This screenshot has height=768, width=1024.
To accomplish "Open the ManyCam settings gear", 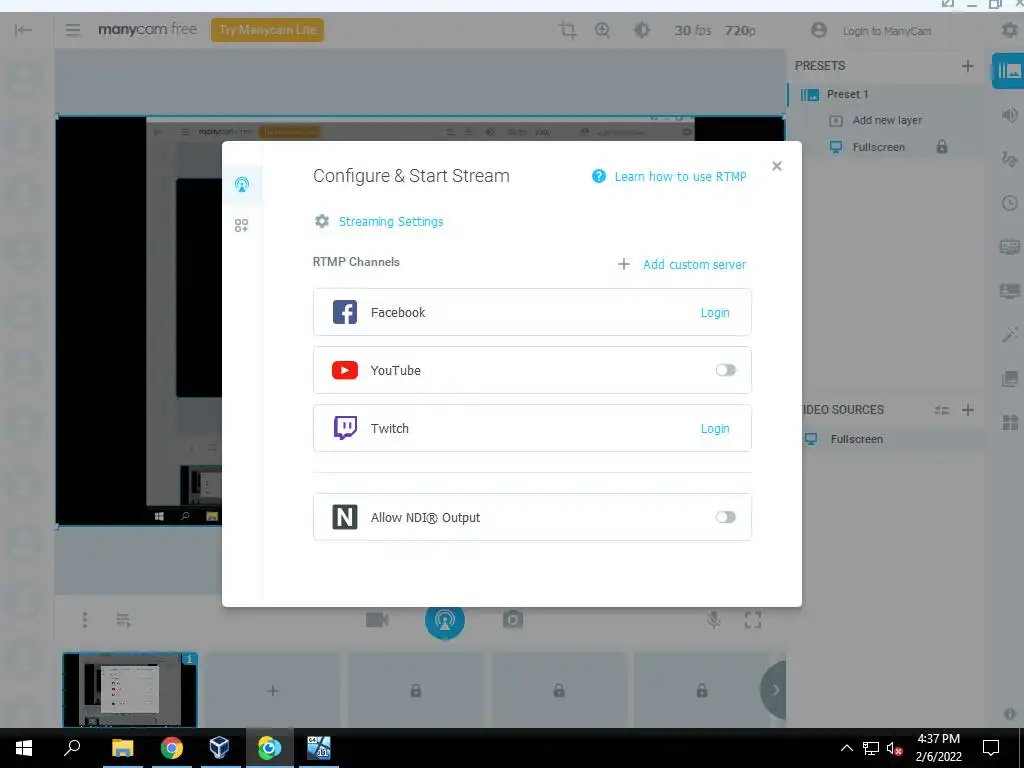I will (1009, 30).
